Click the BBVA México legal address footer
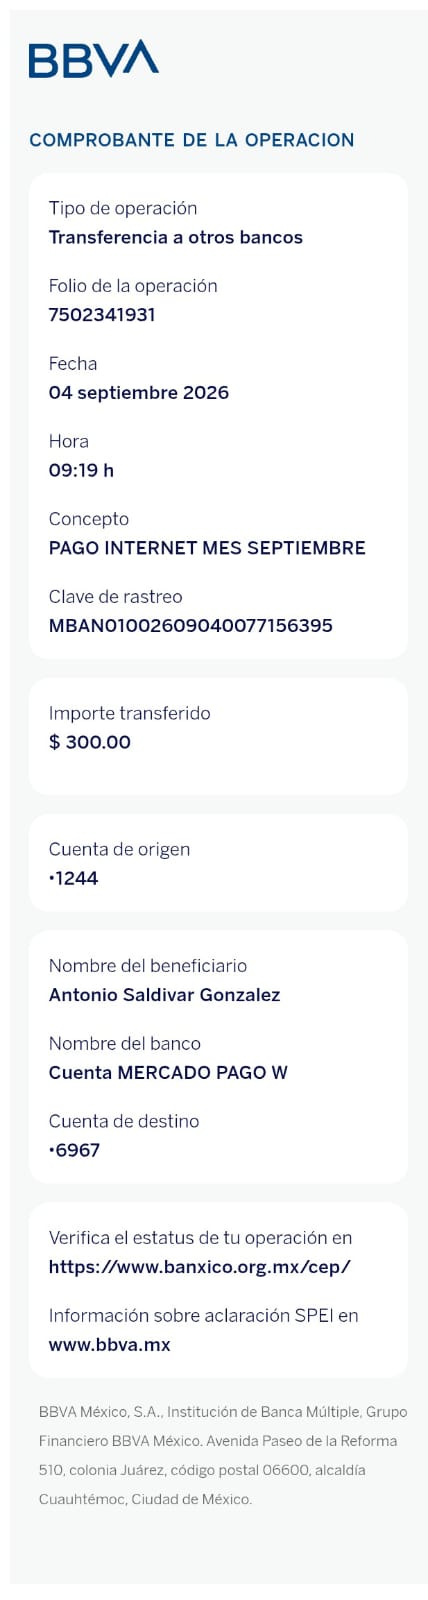 223,1456
